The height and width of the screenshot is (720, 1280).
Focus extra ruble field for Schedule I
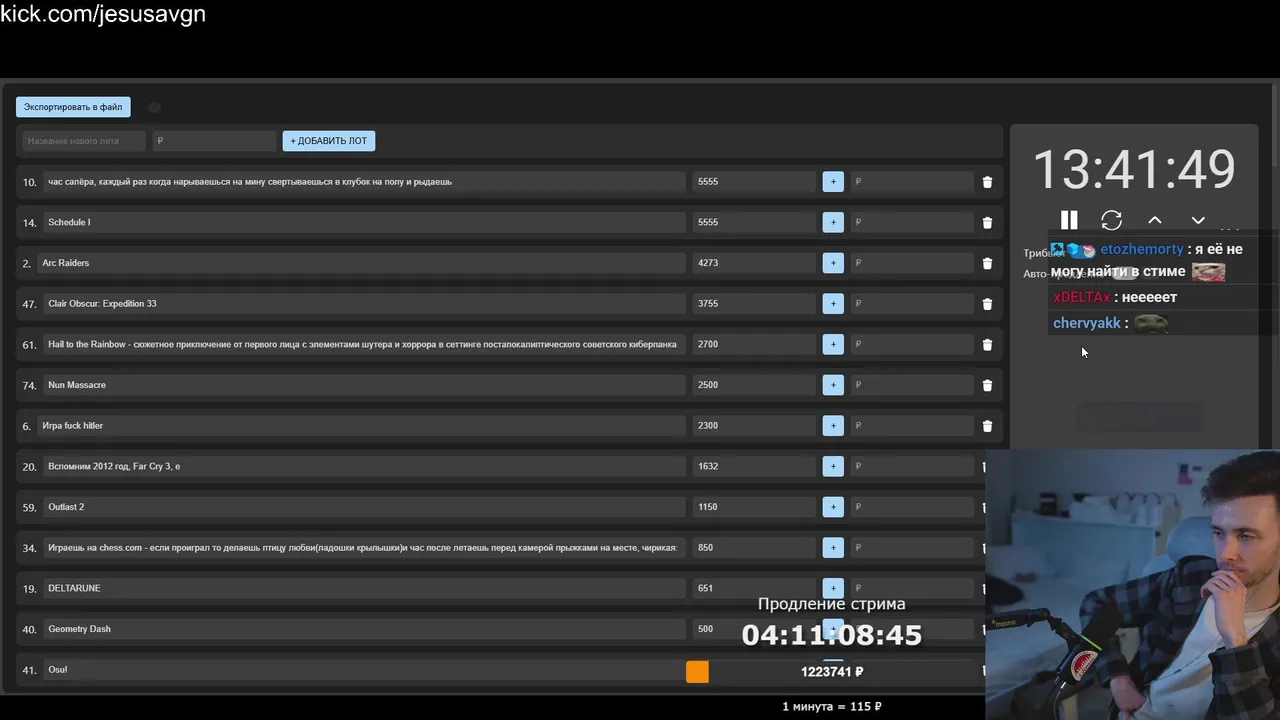point(911,222)
